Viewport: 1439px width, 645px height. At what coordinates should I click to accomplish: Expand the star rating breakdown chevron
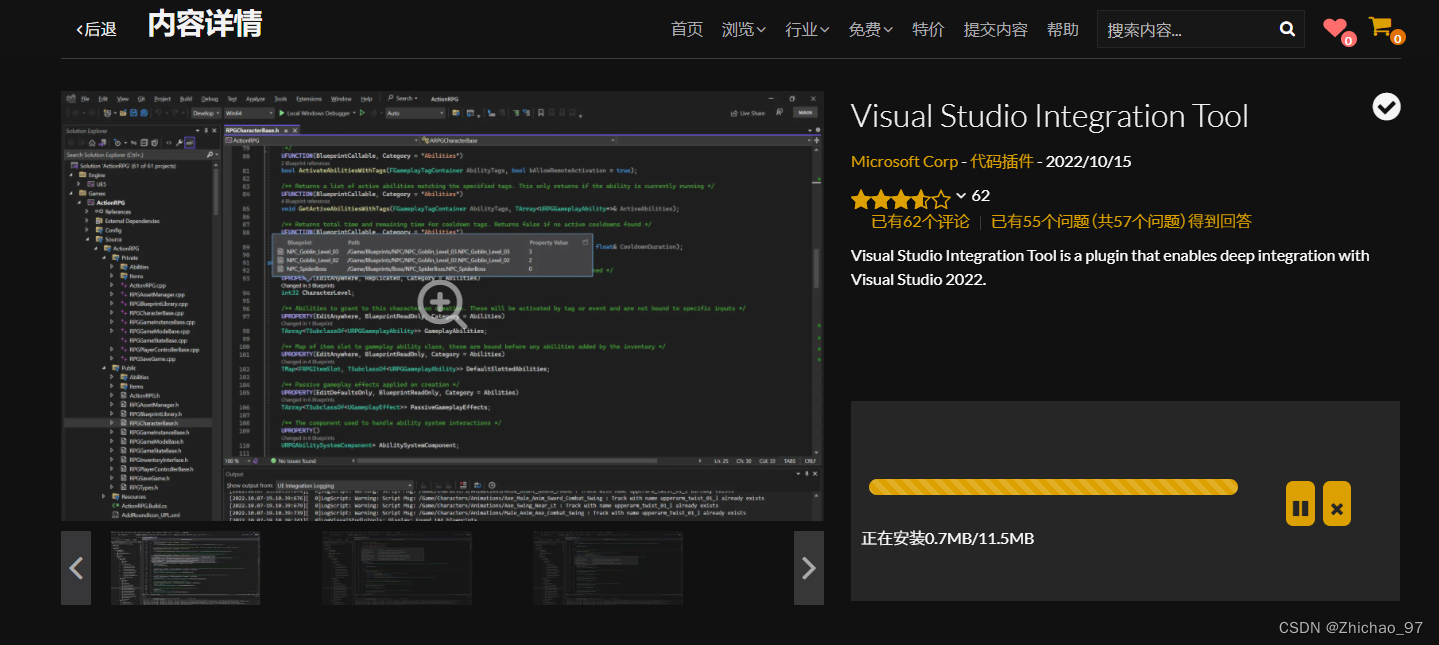[961, 196]
